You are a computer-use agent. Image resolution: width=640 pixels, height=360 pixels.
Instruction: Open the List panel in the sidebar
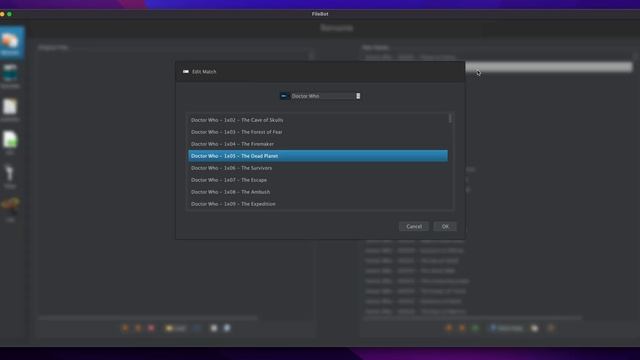coord(10,209)
